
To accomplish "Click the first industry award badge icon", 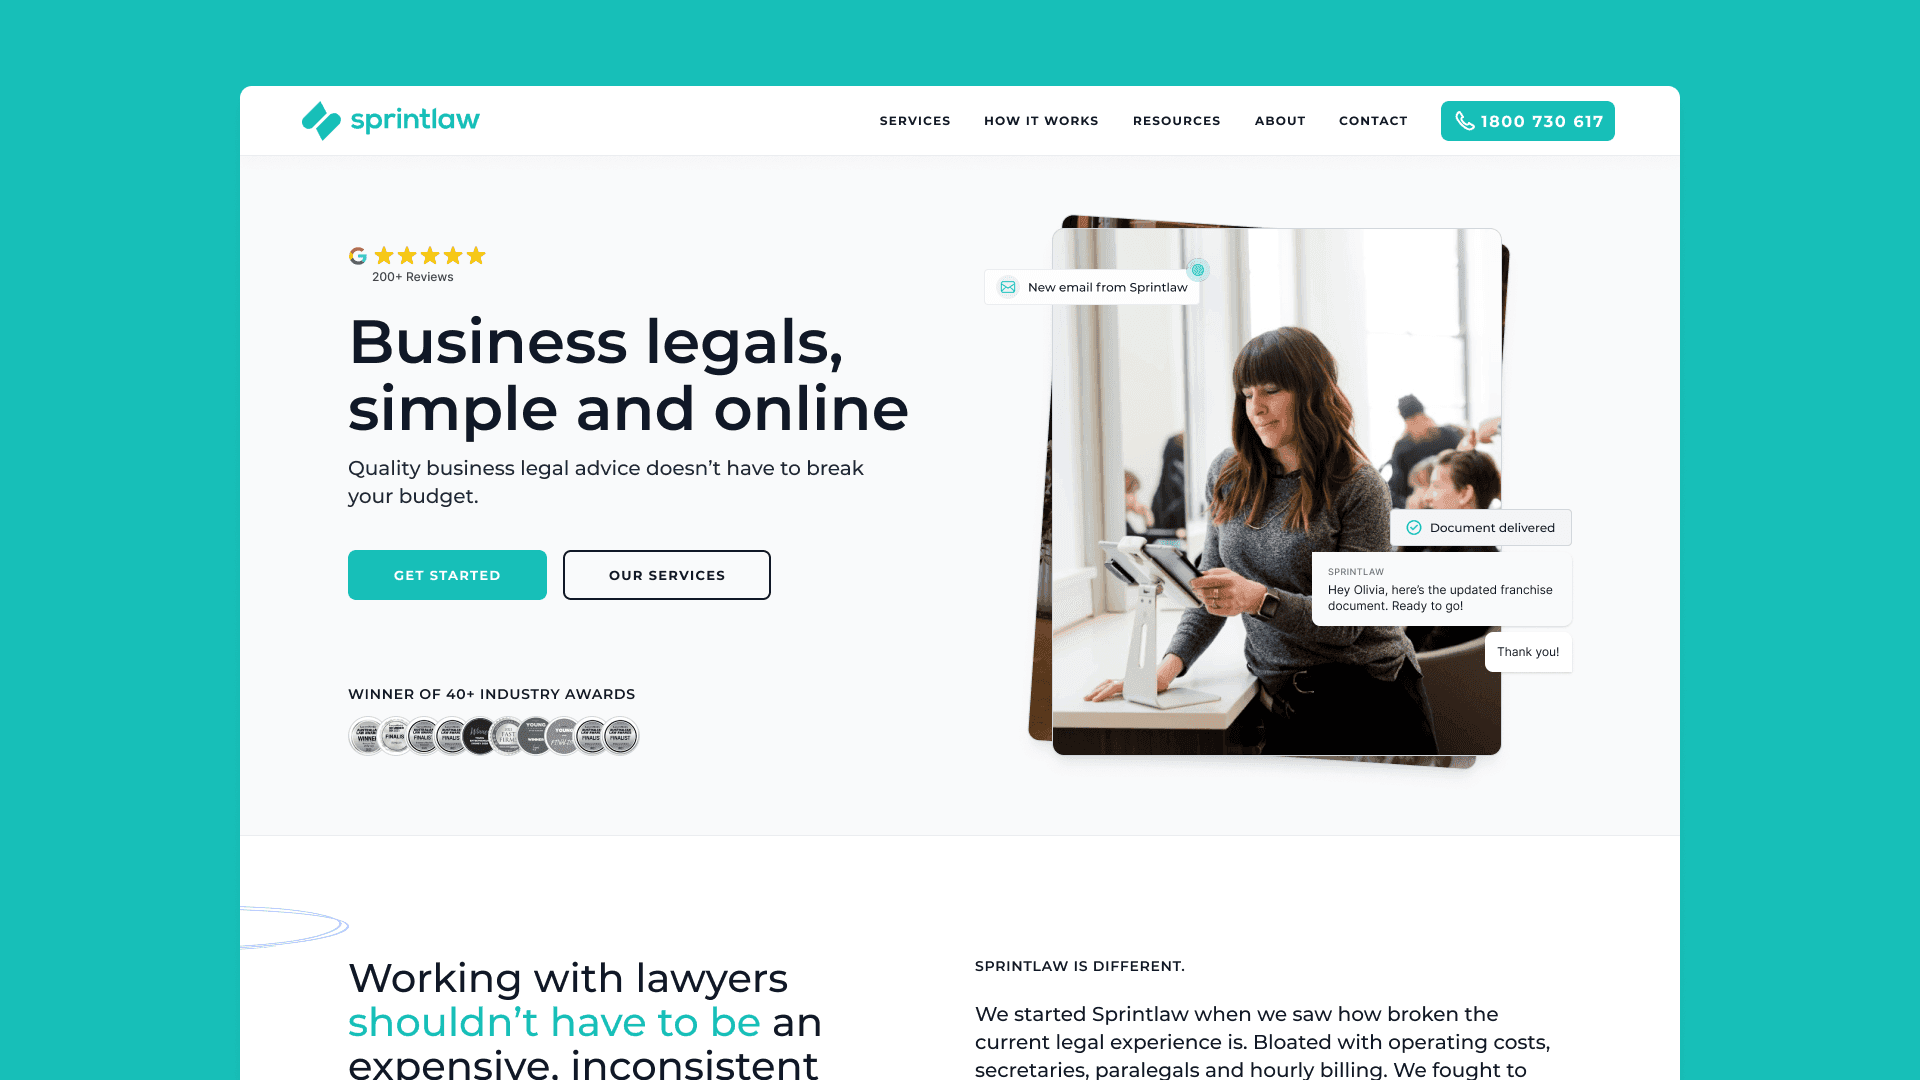I will point(367,735).
